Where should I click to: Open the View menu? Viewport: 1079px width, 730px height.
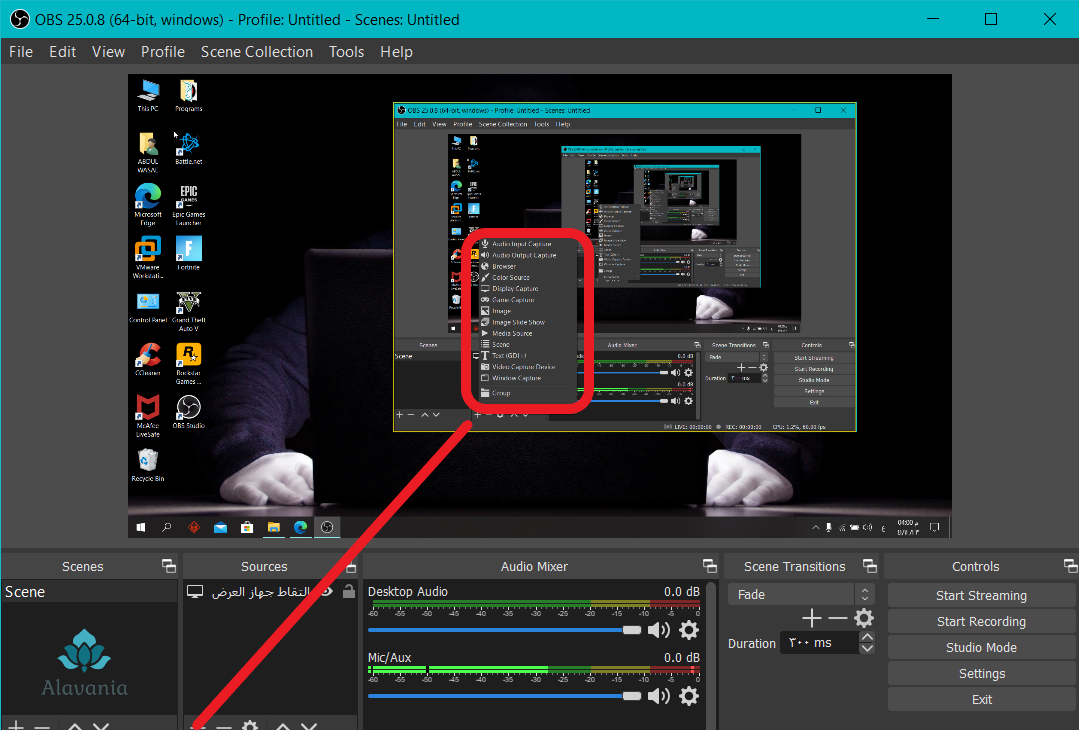tap(108, 52)
